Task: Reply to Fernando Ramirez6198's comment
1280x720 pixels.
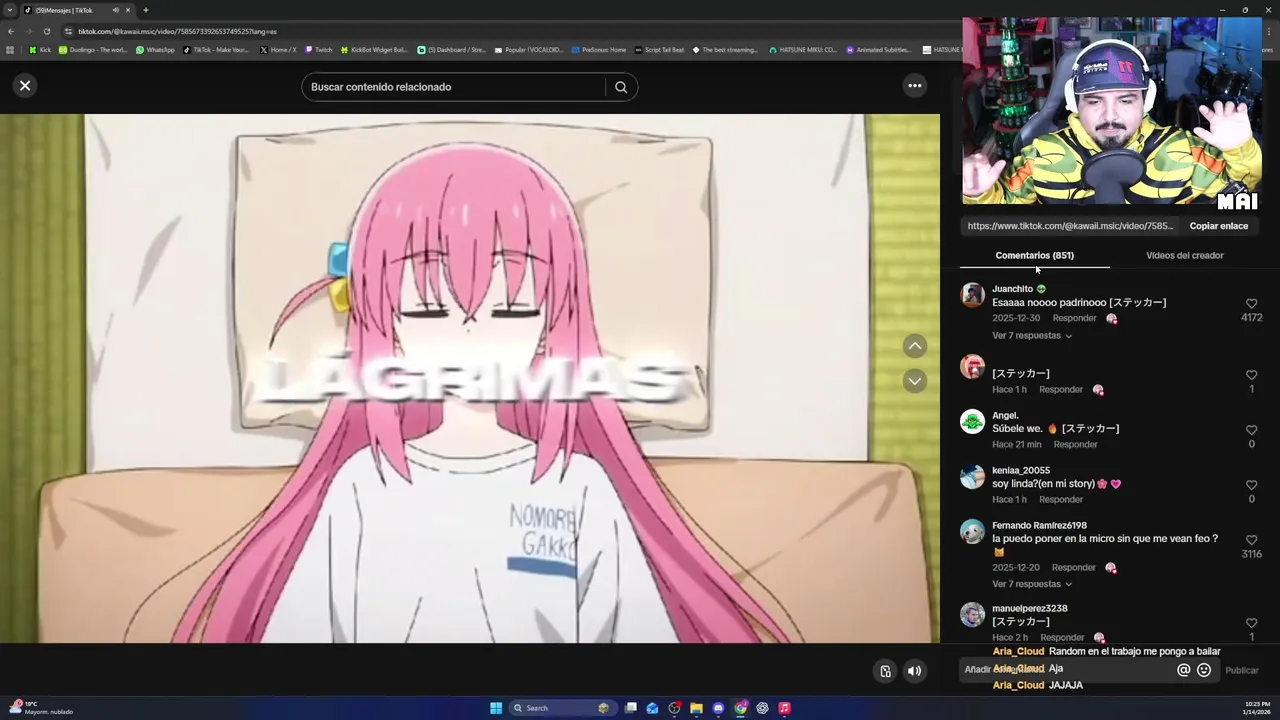Action: click(1074, 568)
